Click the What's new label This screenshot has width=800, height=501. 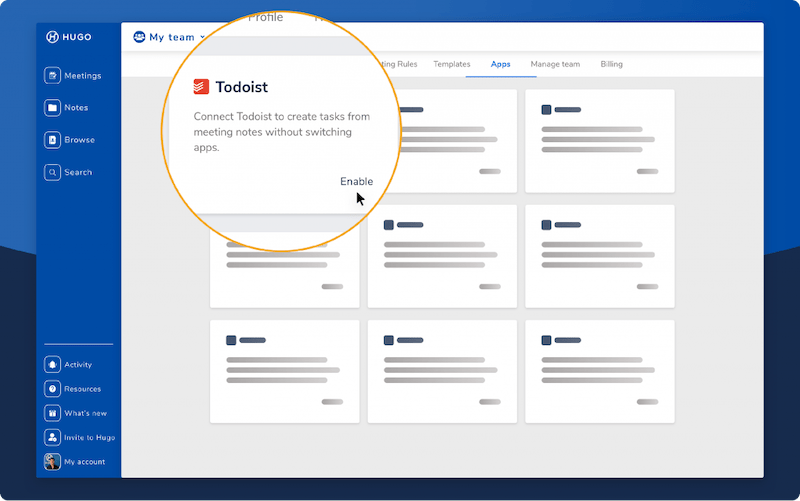tap(86, 413)
